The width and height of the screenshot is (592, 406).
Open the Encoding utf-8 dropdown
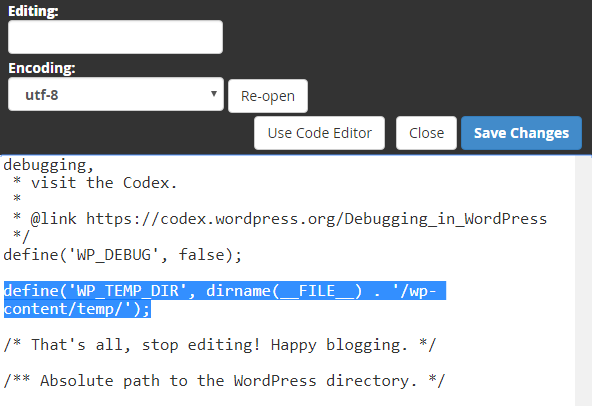tap(116, 94)
